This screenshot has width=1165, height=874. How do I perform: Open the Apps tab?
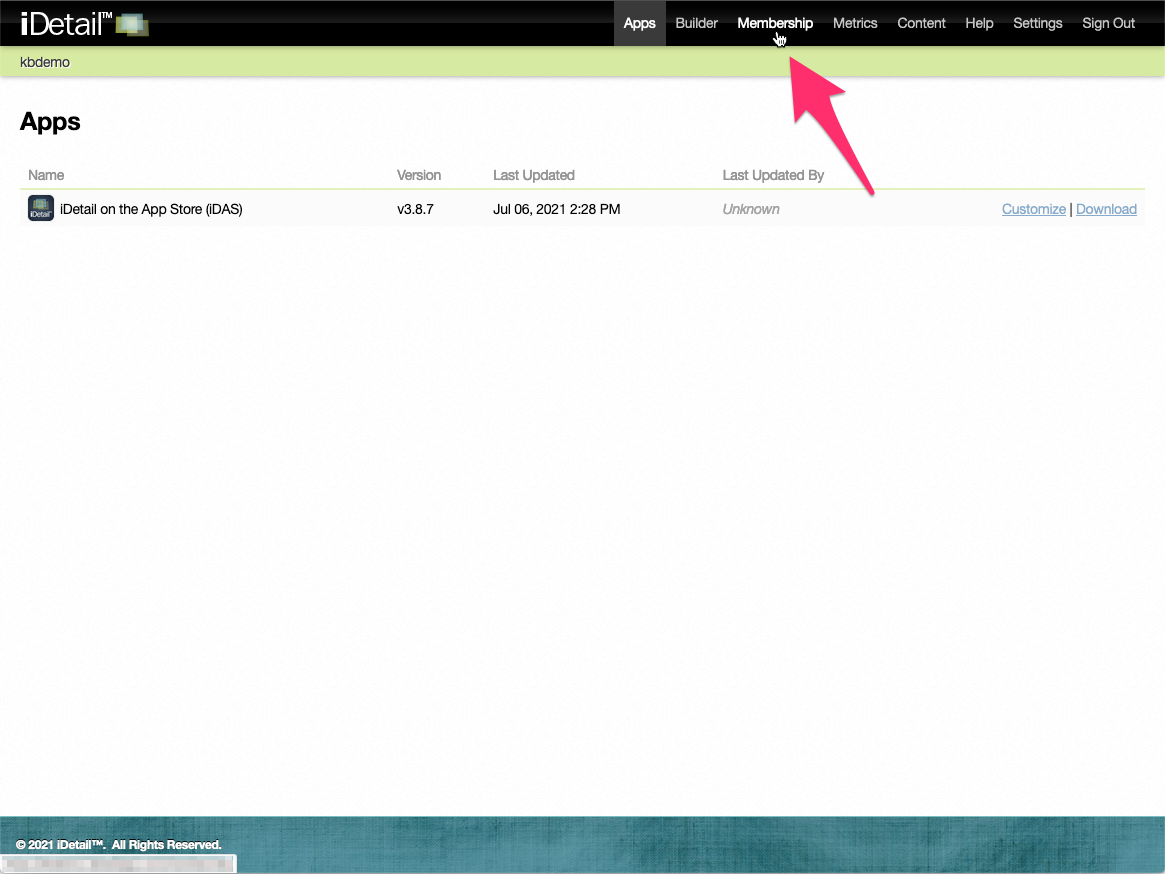639,23
